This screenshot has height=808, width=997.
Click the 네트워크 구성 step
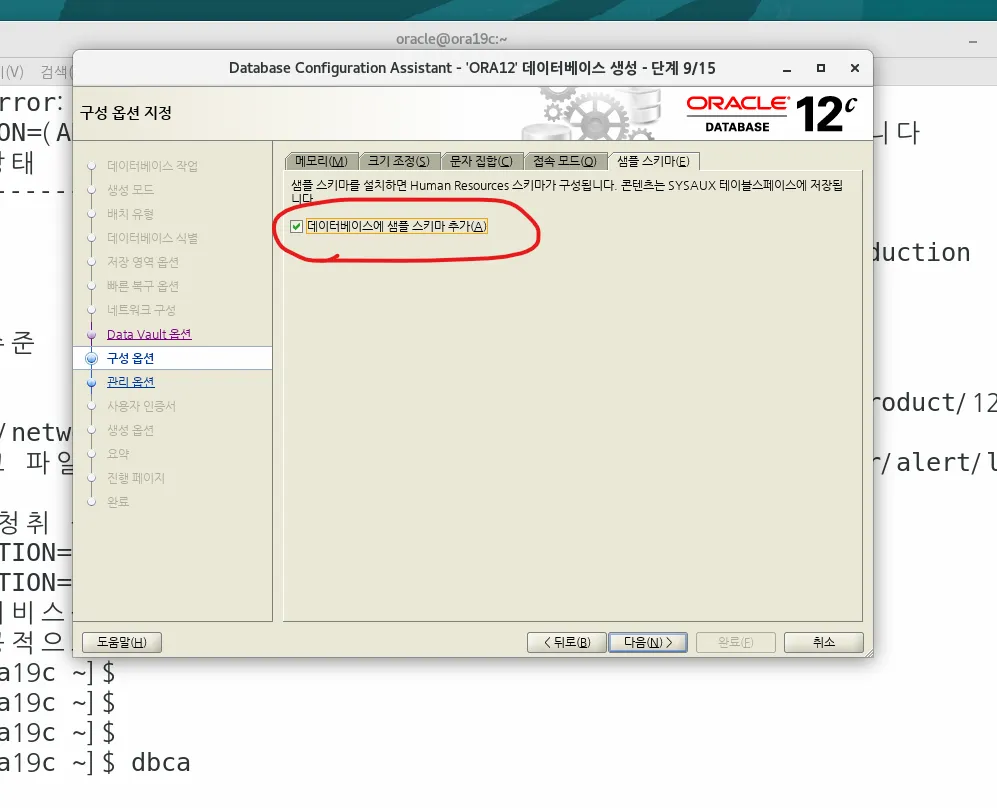point(141,310)
